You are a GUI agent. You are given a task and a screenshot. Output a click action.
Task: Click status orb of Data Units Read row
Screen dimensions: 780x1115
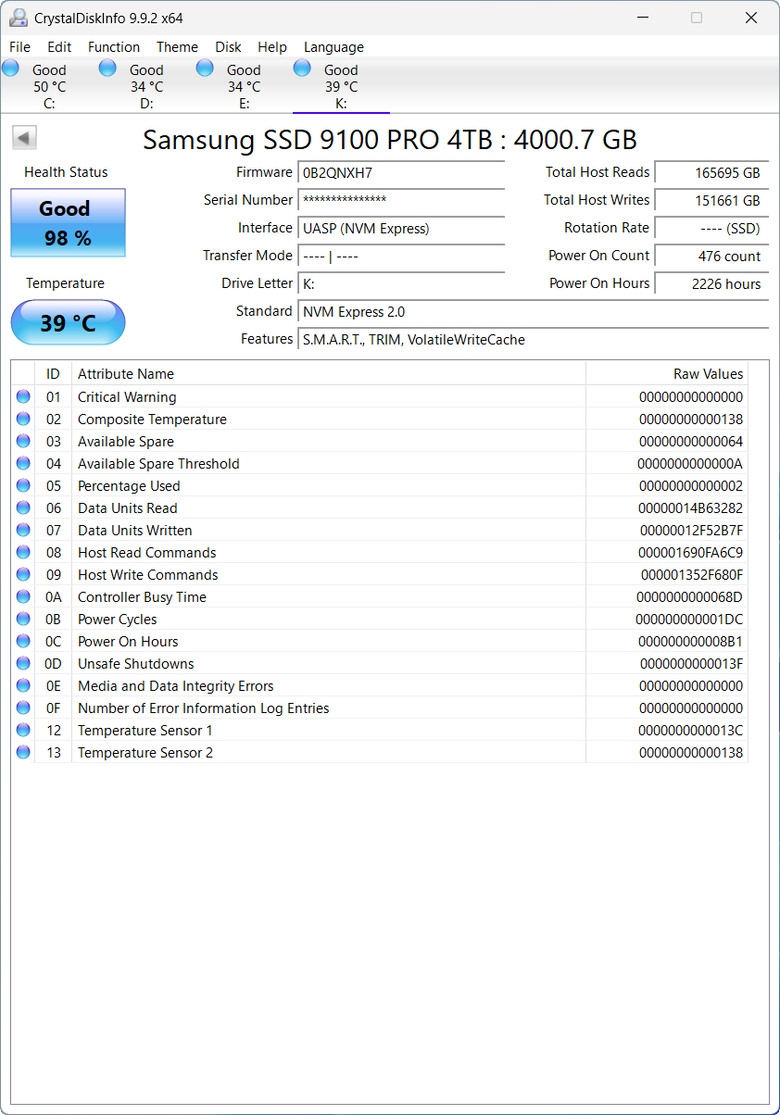coord(23,508)
